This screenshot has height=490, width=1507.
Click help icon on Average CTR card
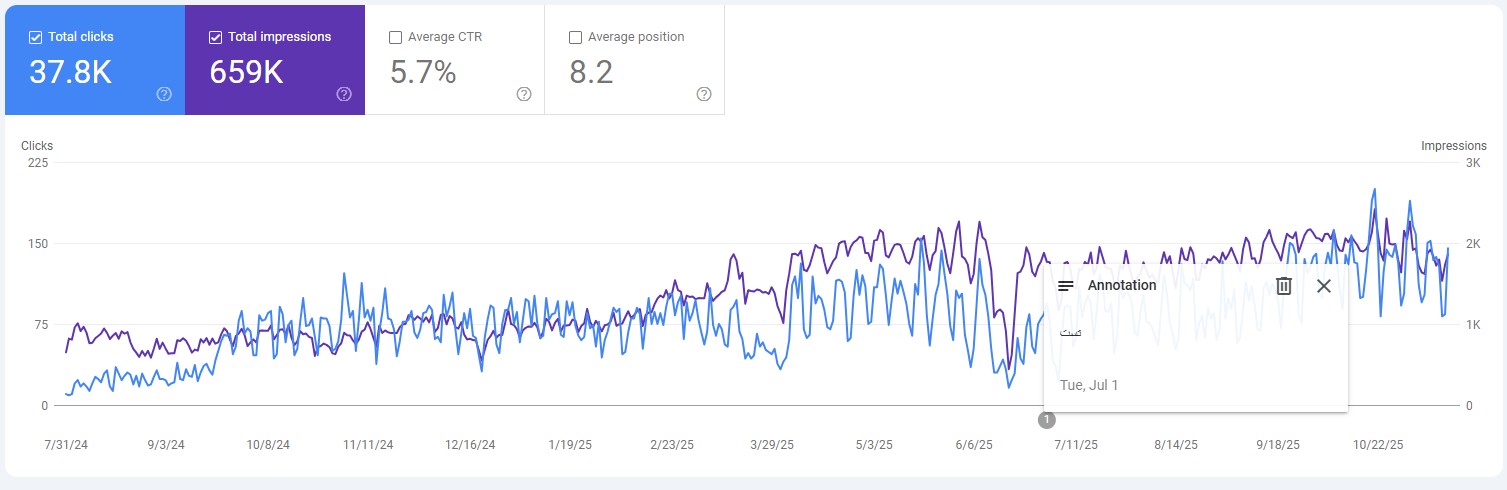(x=524, y=94)
